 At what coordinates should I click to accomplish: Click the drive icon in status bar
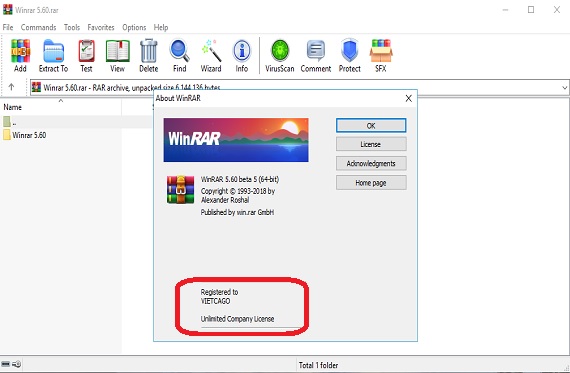5,364
